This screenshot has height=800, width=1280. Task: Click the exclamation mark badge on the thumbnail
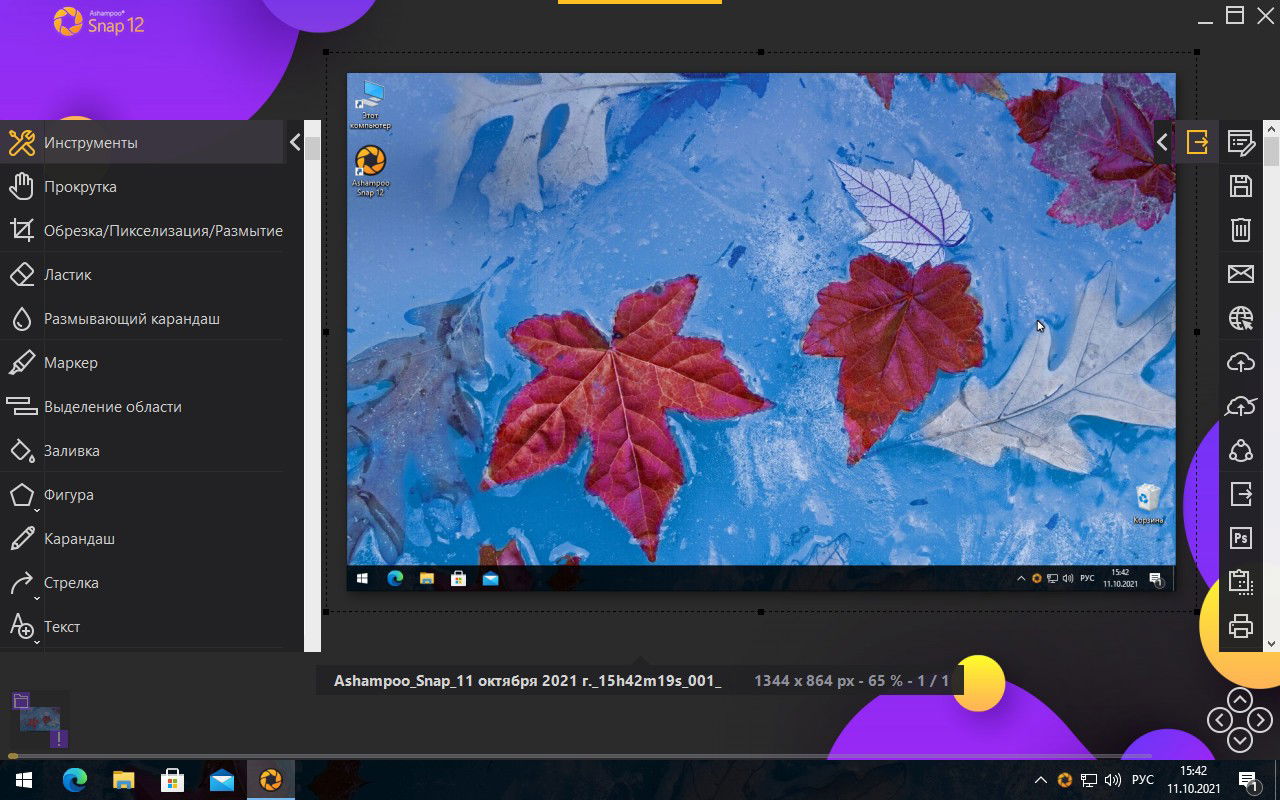pyautogui.click(x=60, y=739)
